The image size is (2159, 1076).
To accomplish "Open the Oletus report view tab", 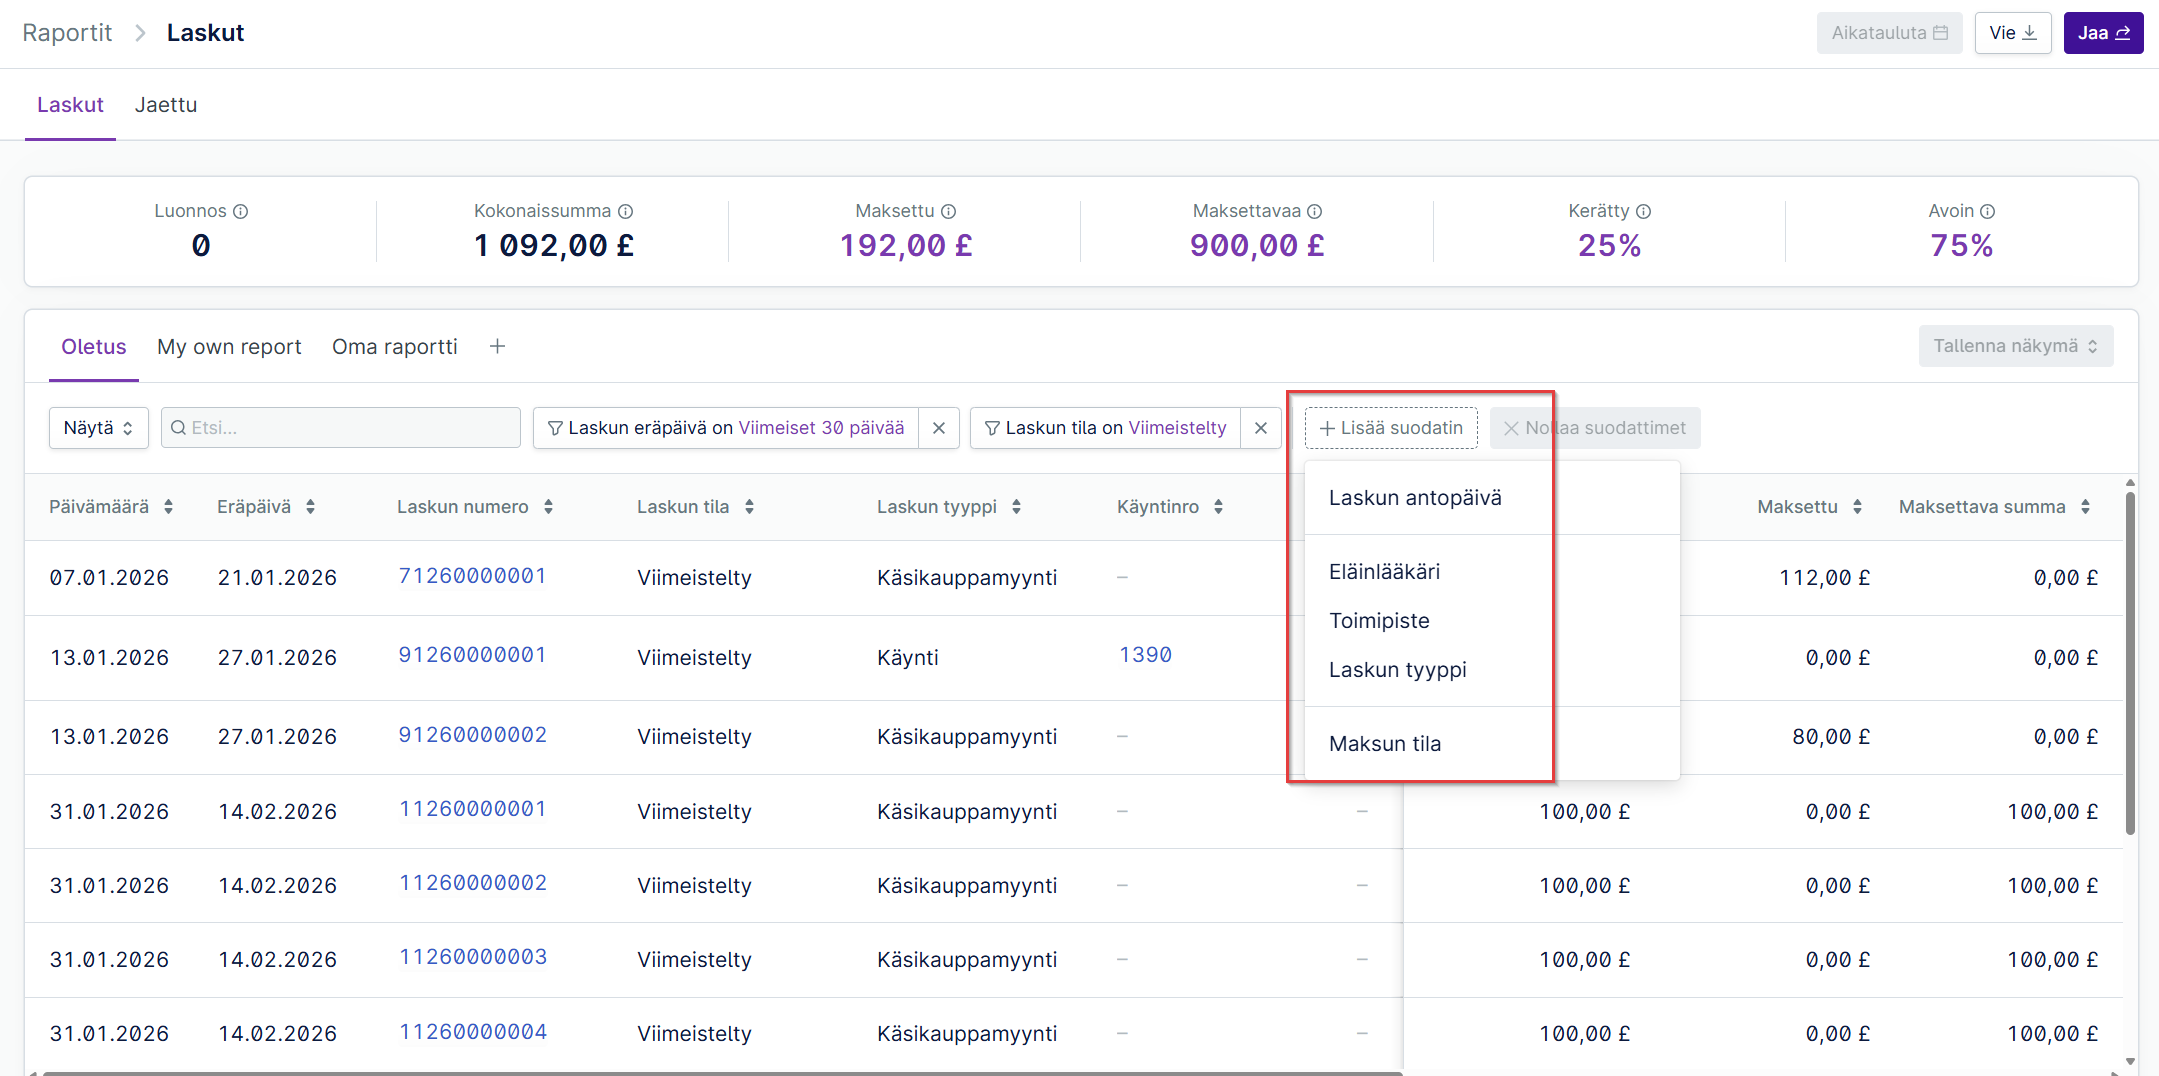I will coord(94,347).
